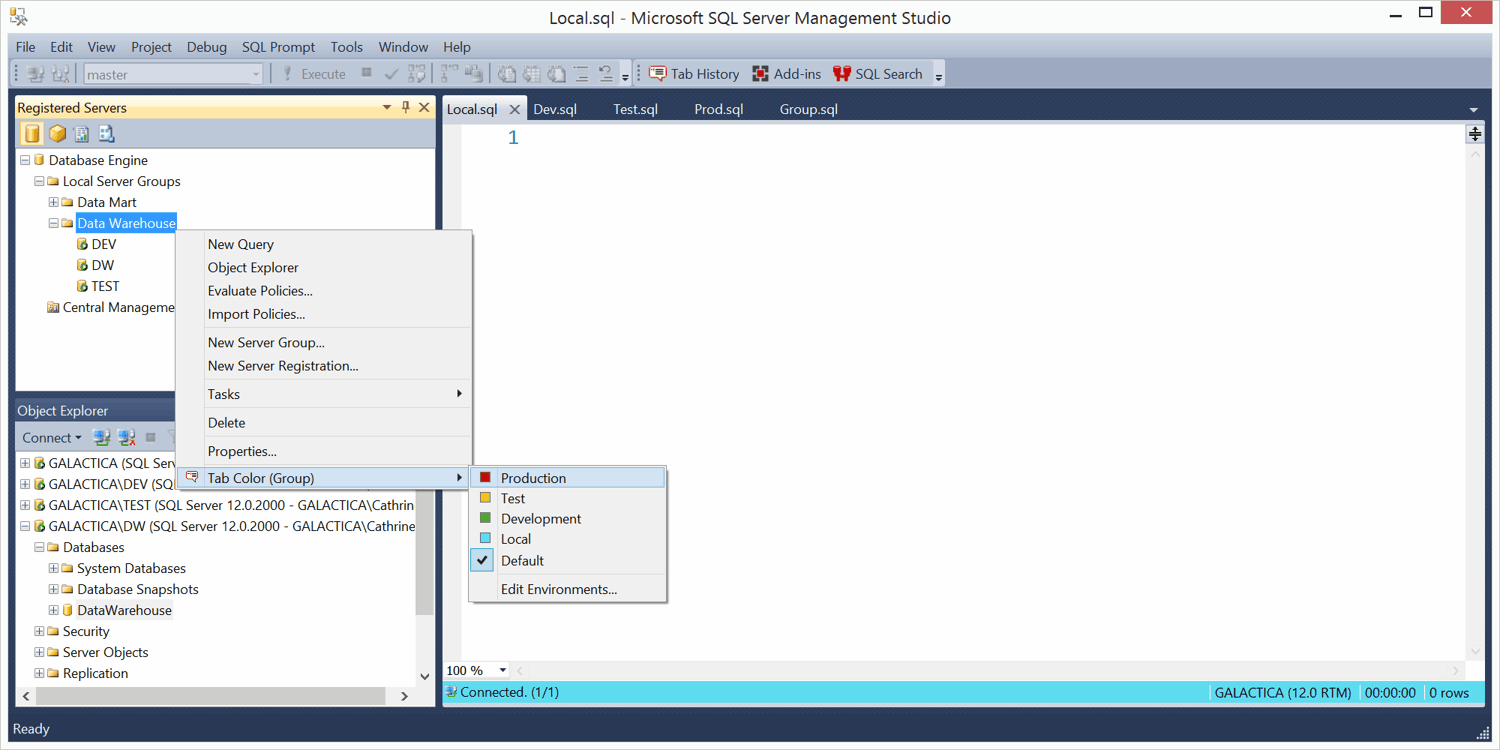The width and height of the screenshot is (1500, 750).
Task: Choose the Local tab color option
Action: [x=515, y=539]
